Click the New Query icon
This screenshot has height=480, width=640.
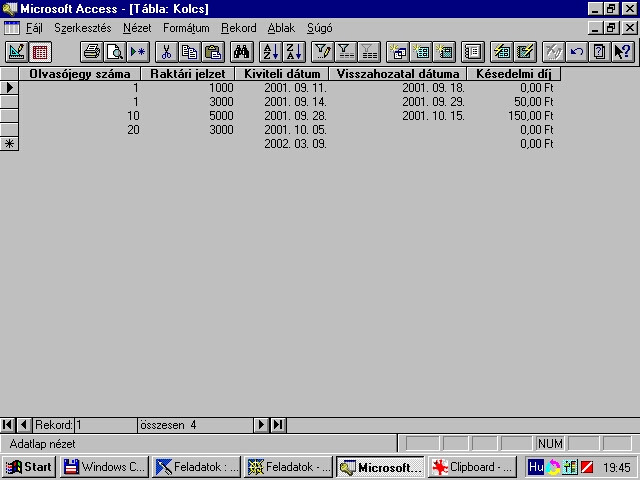[398, 52]
